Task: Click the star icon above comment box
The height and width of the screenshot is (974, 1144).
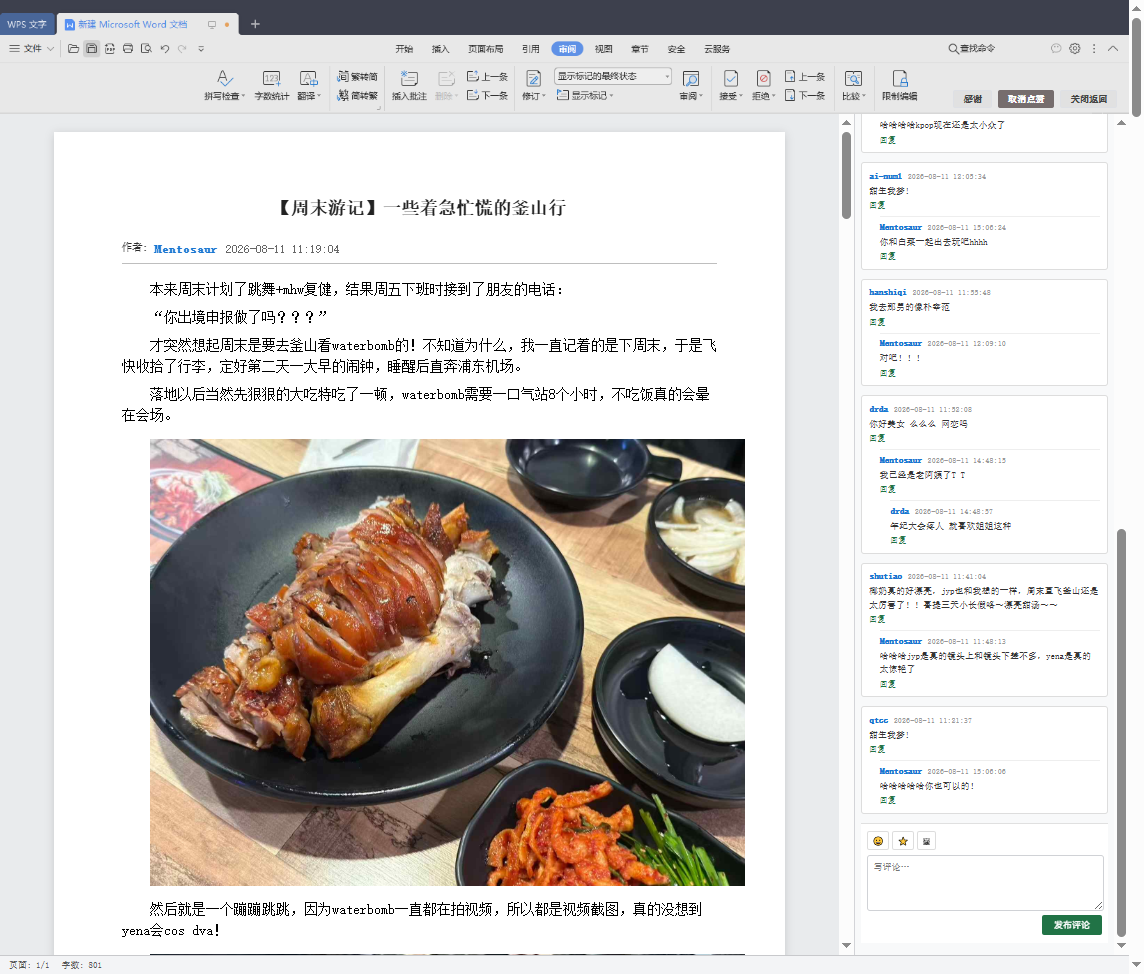Action: point(903,840)
